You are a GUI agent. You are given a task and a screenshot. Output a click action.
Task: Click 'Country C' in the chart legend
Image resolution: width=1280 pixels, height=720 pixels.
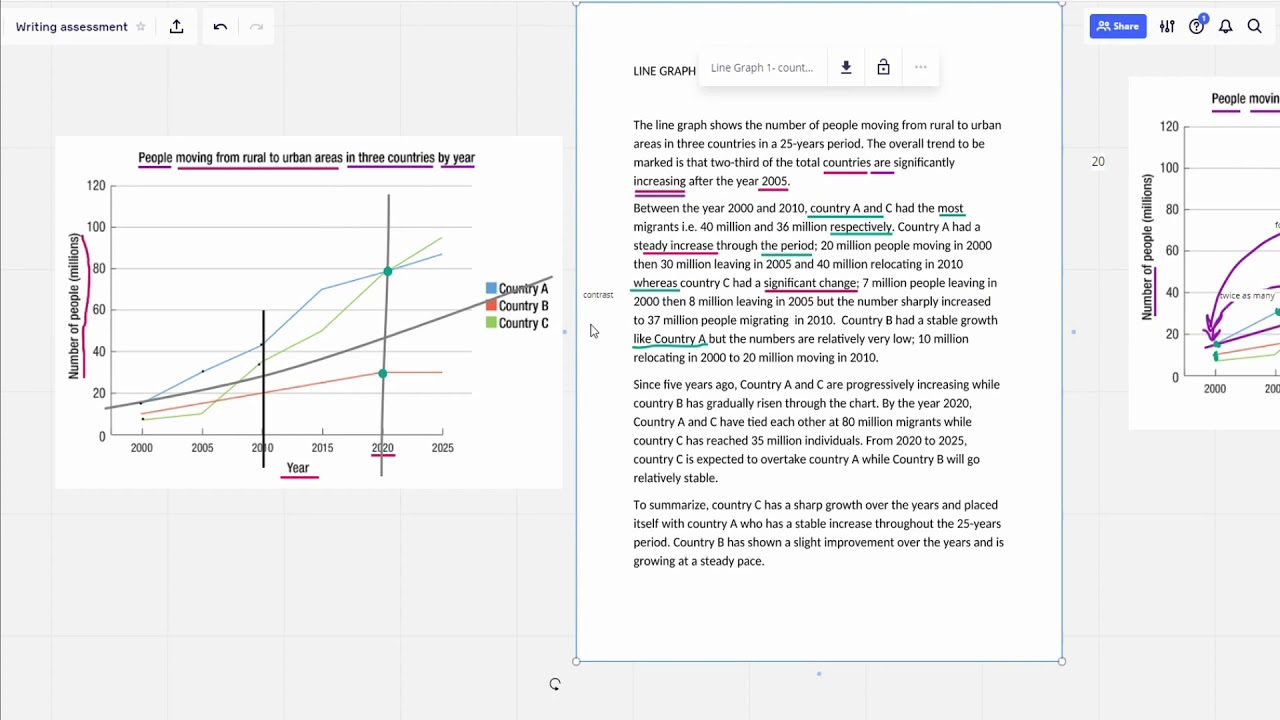click(x=517, y=323)
